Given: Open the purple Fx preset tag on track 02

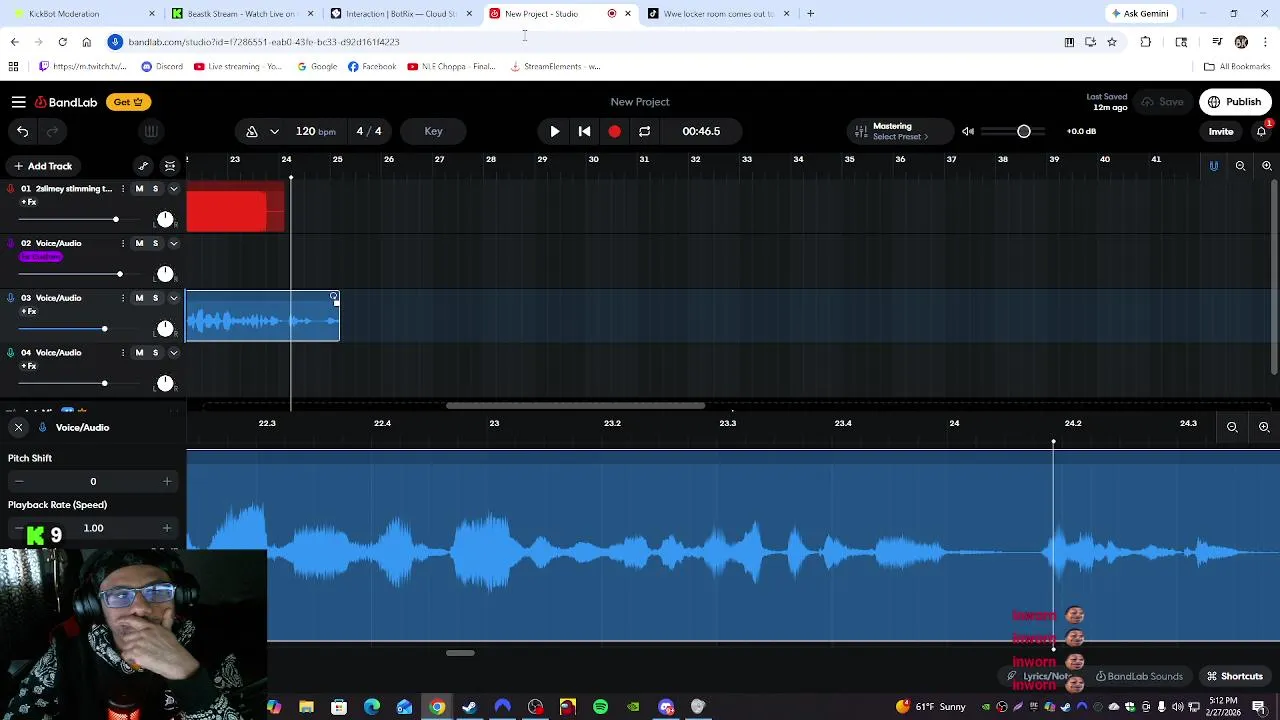Looking at the screenshot, I should click(41, 257).
